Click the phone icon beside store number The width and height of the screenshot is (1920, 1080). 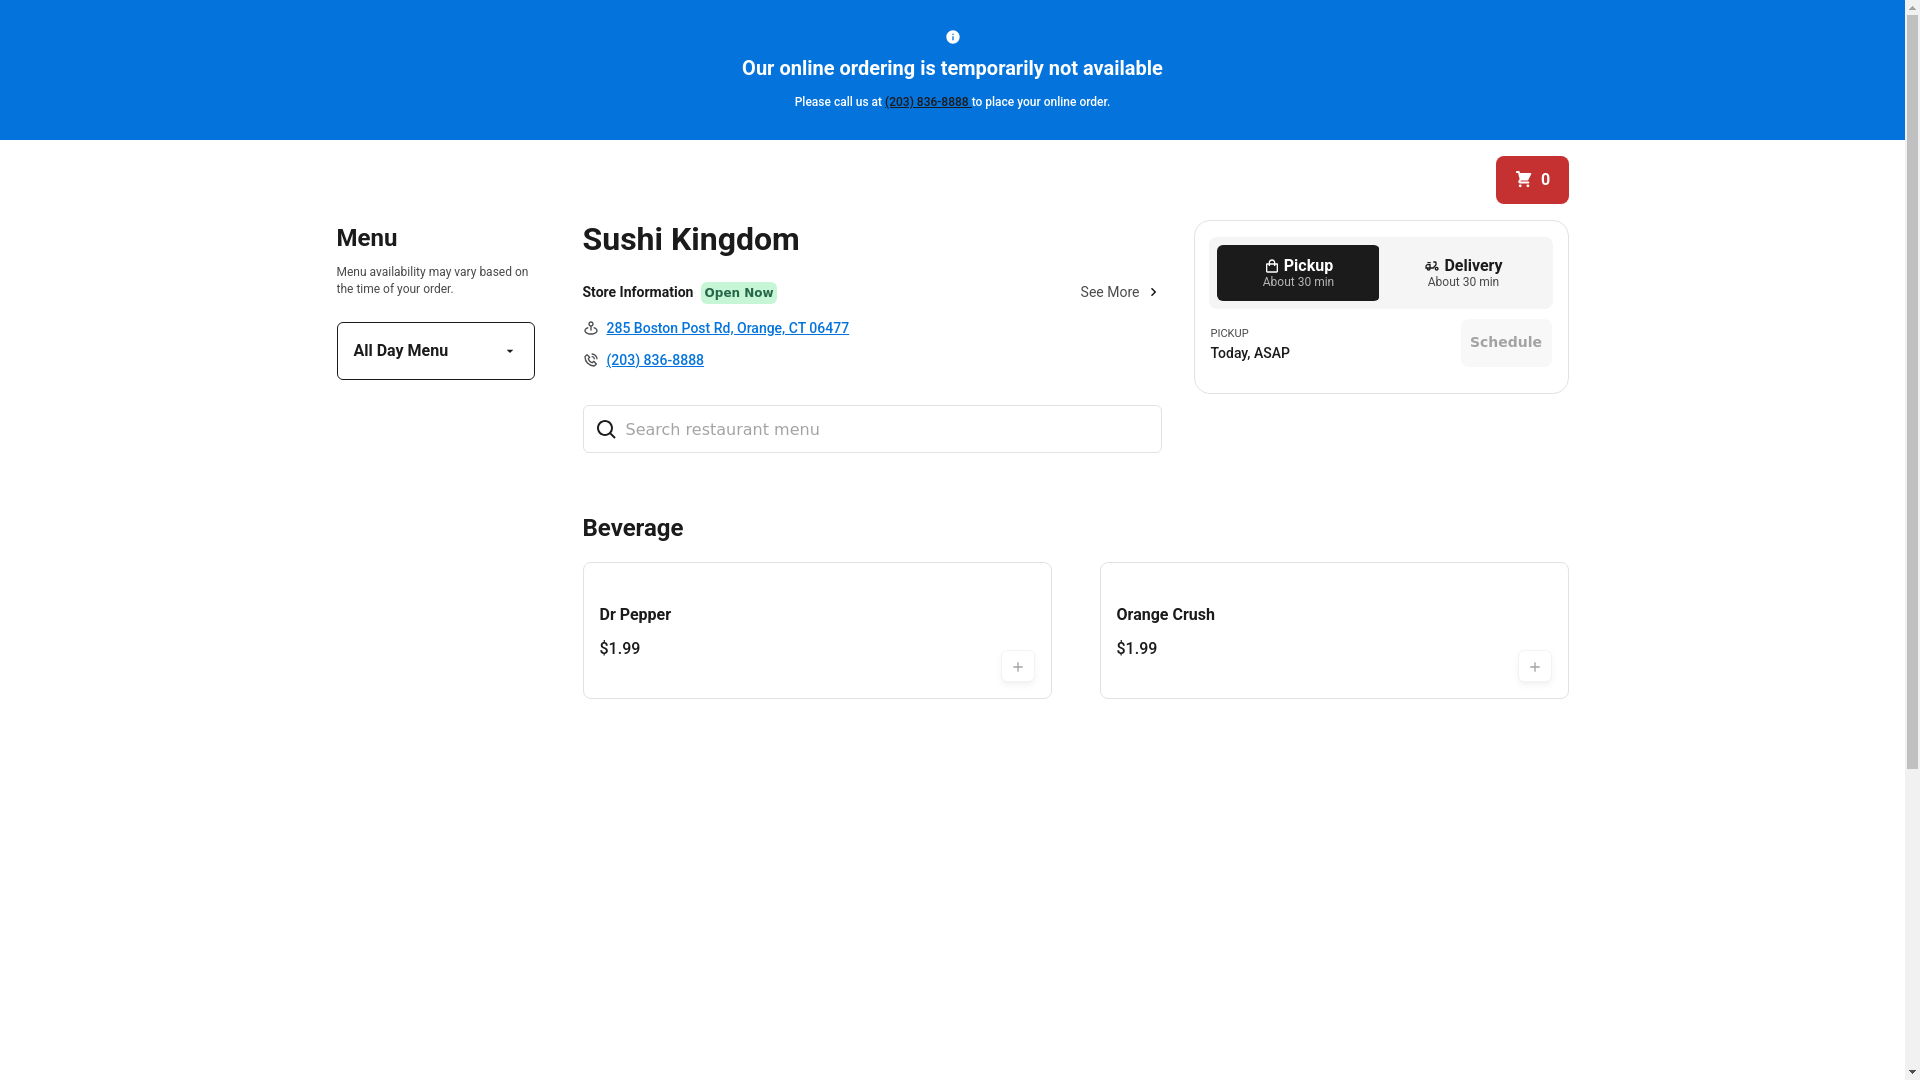click(x=590, y=360)
